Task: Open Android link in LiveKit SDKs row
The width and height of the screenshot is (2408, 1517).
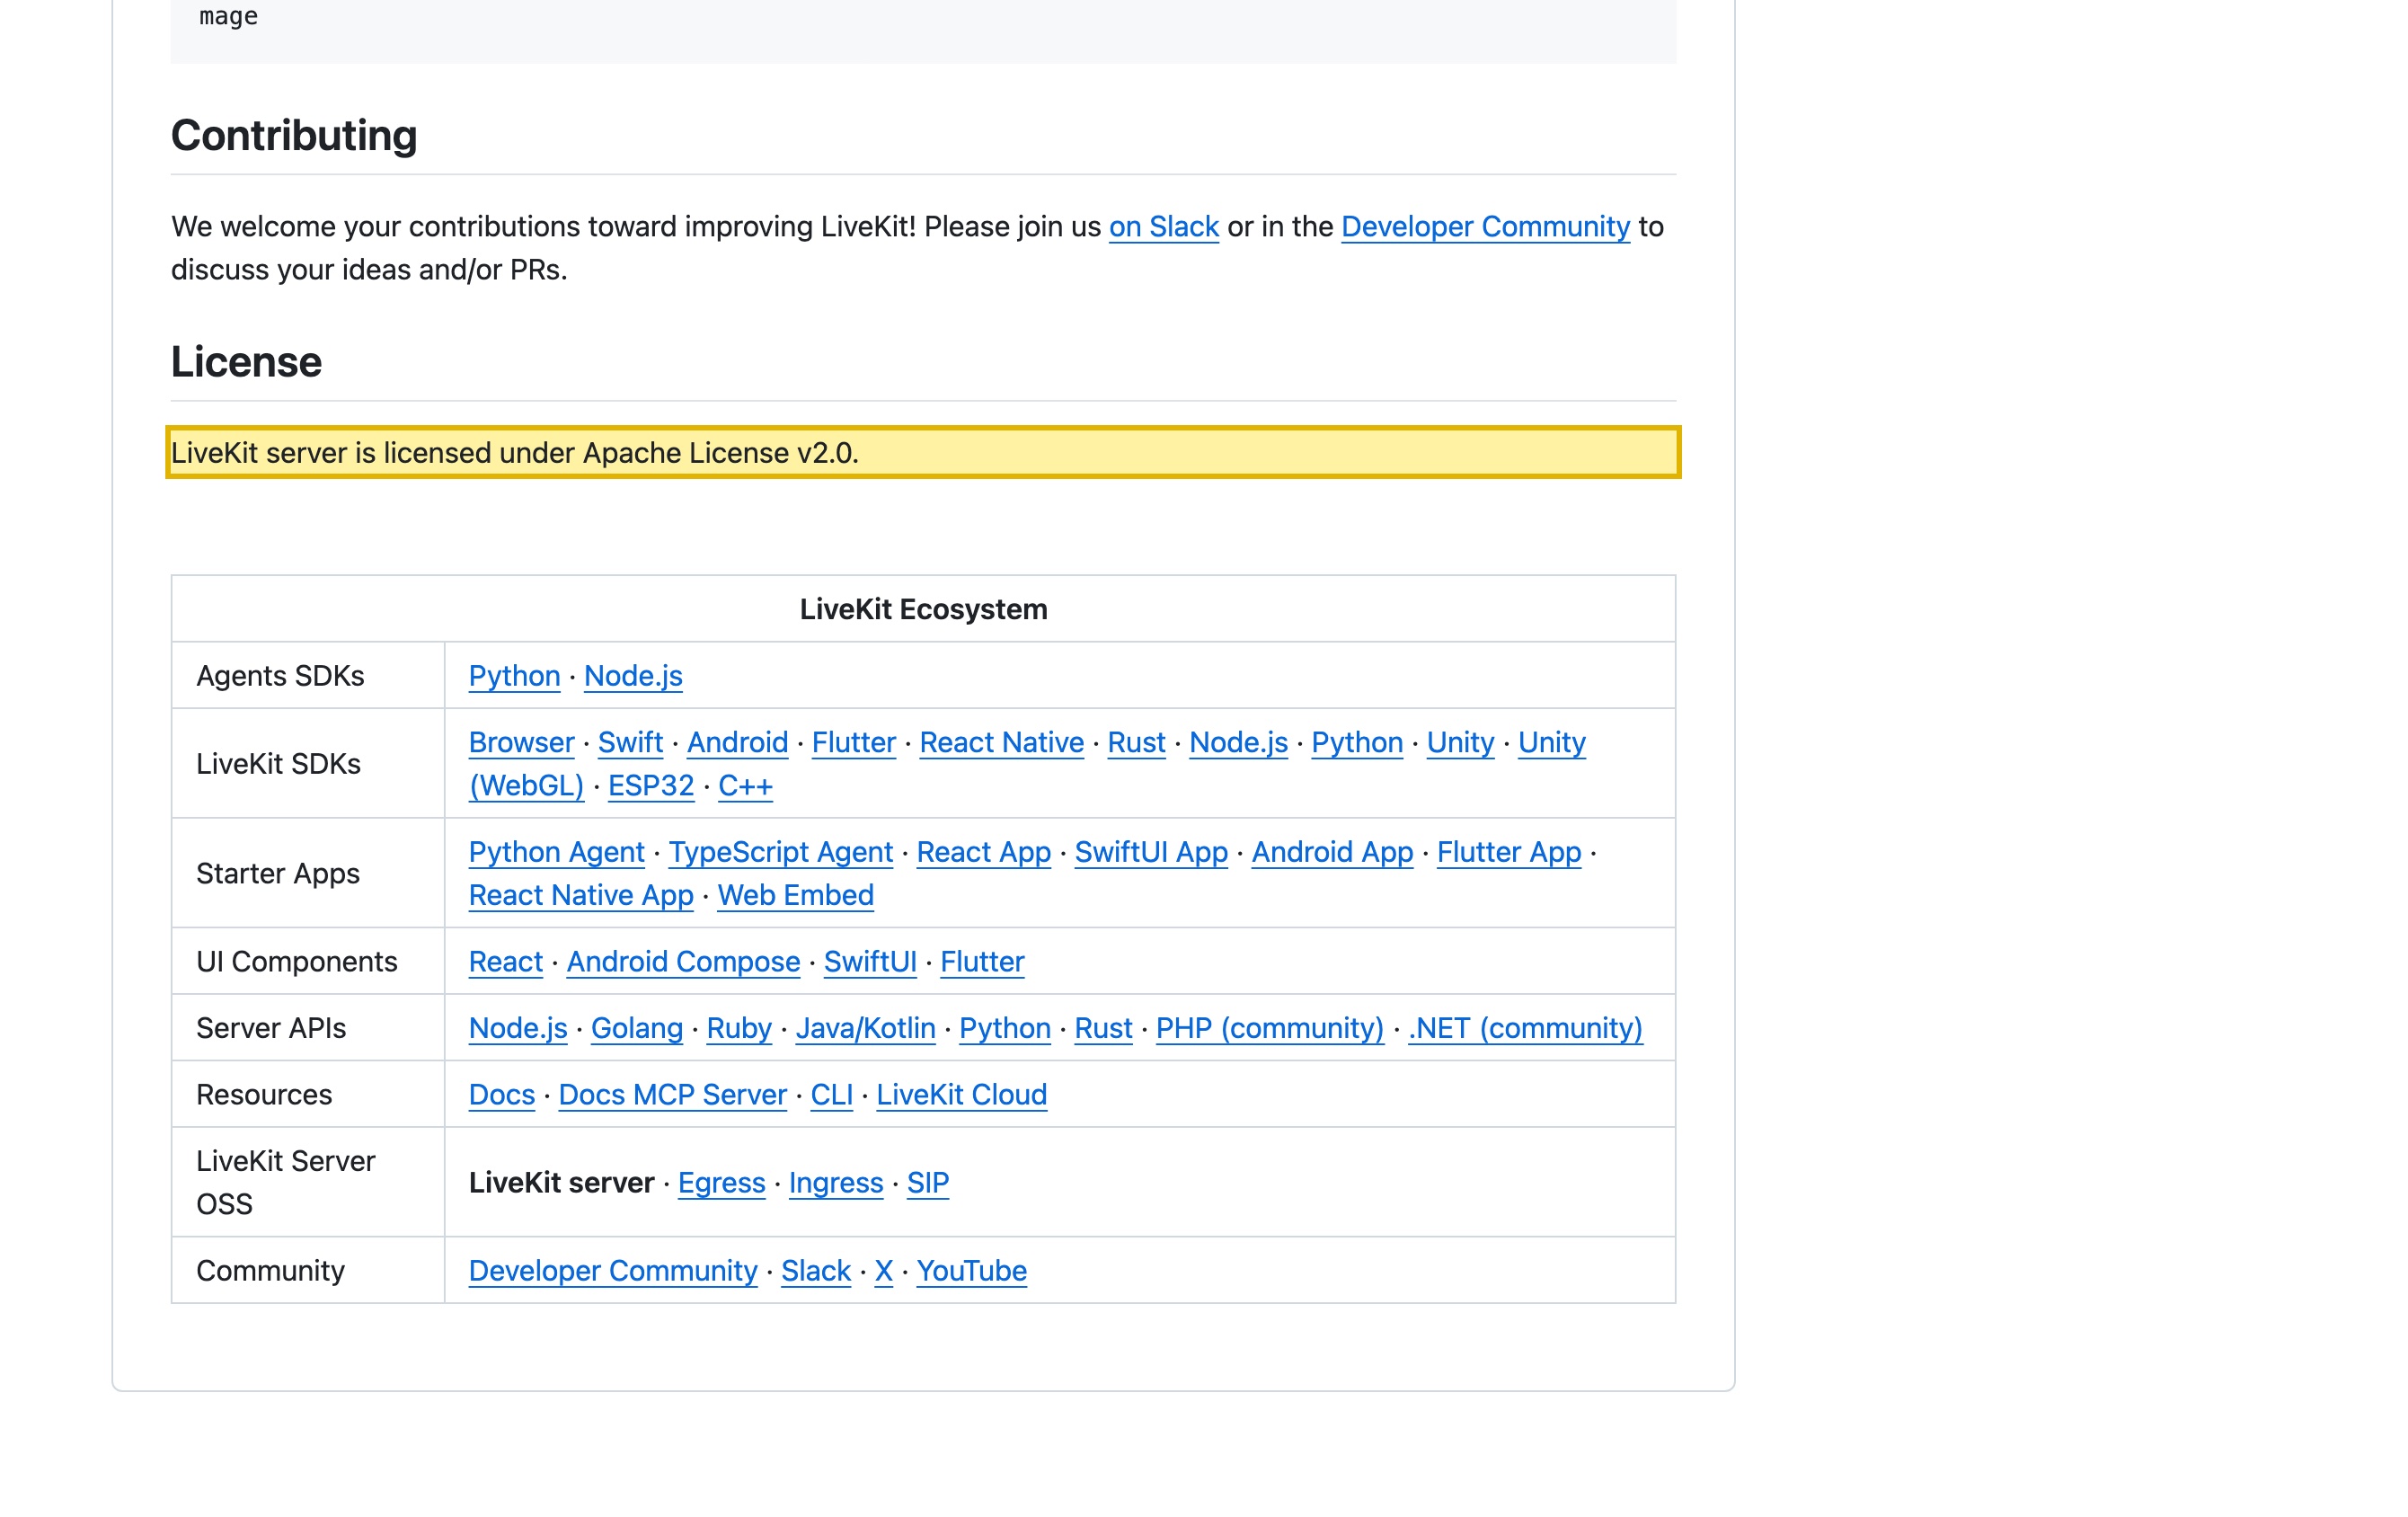Action: point(737,742)
